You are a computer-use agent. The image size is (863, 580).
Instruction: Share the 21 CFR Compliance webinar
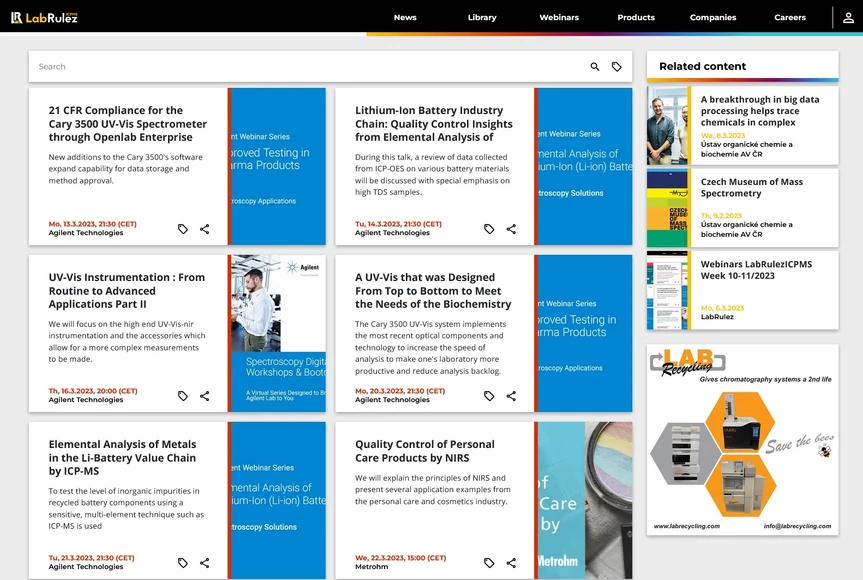(205, 229)
